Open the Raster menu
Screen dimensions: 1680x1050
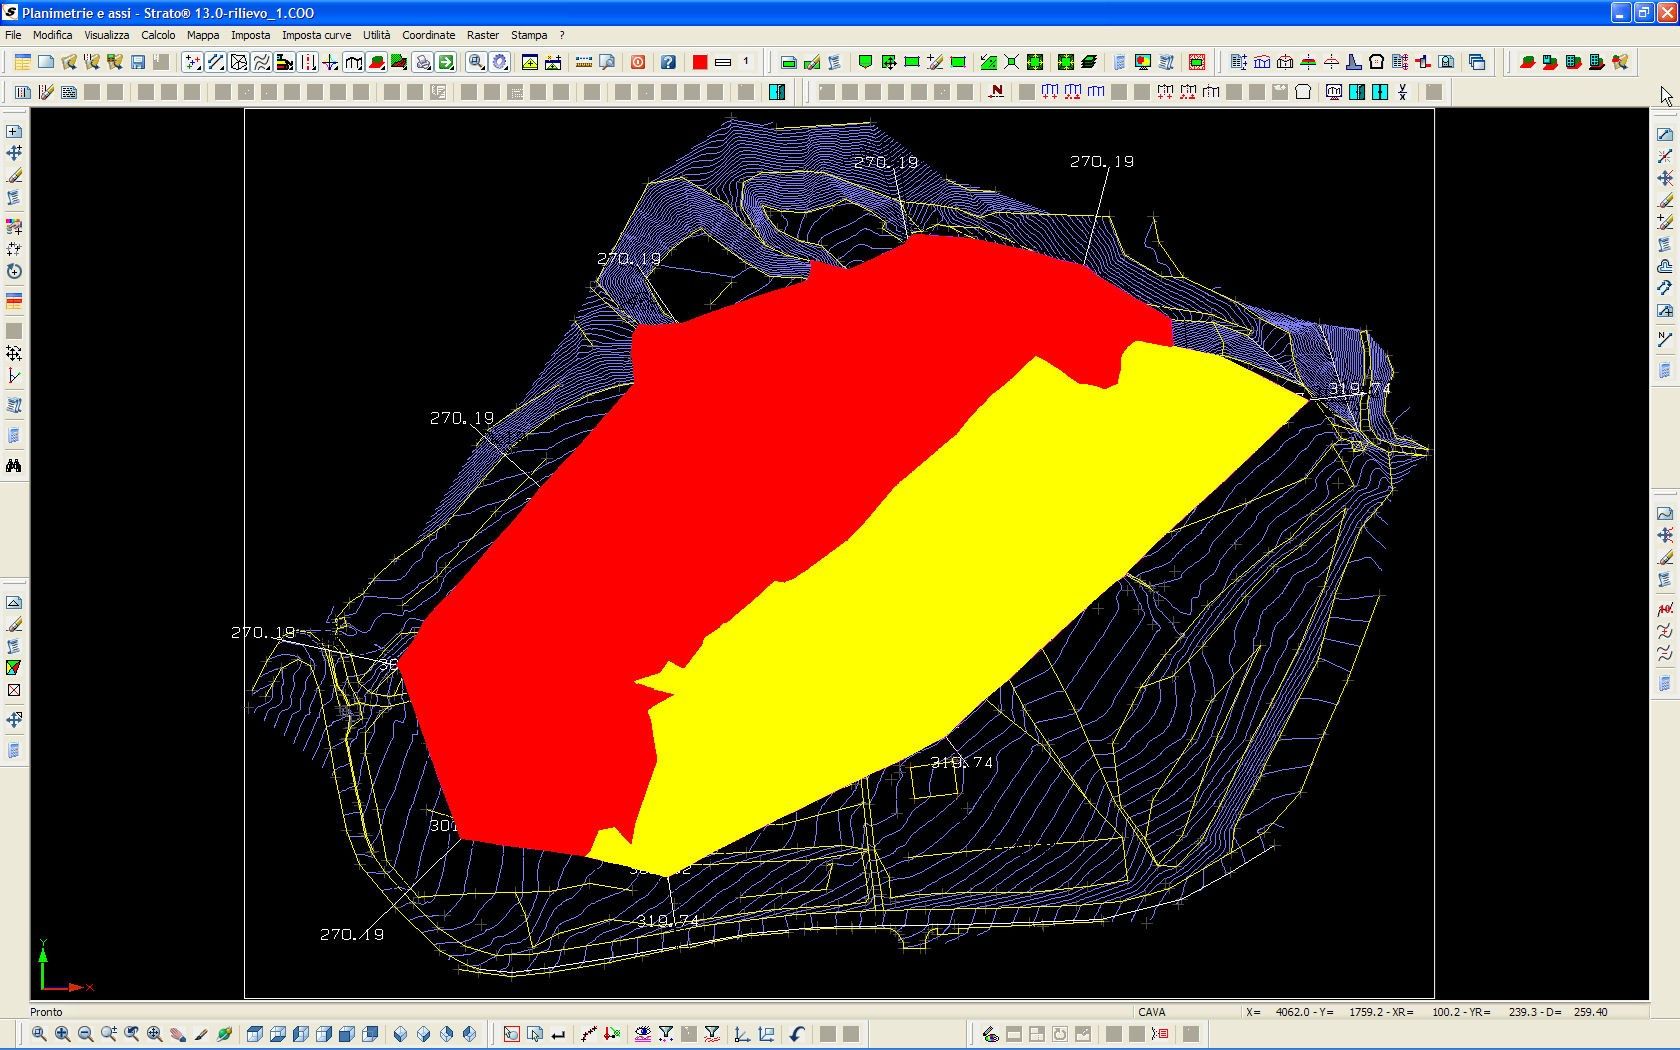[483, 35]
